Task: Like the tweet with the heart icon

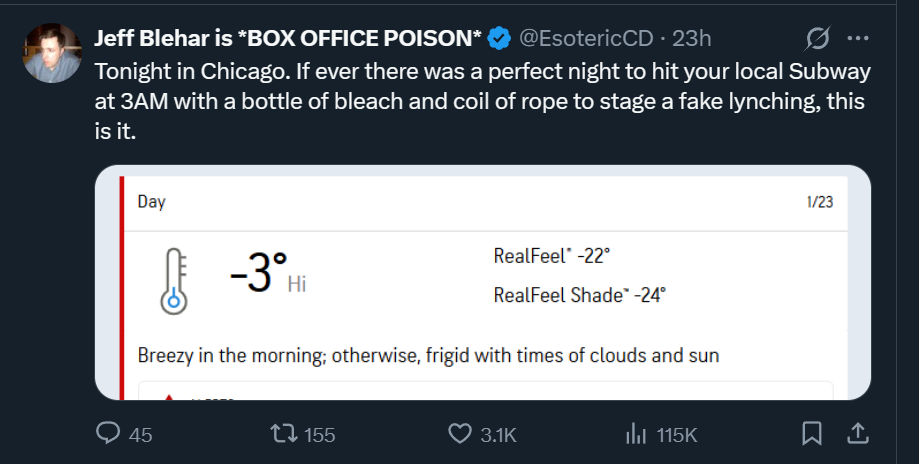Action: click(x=459, y=434)
